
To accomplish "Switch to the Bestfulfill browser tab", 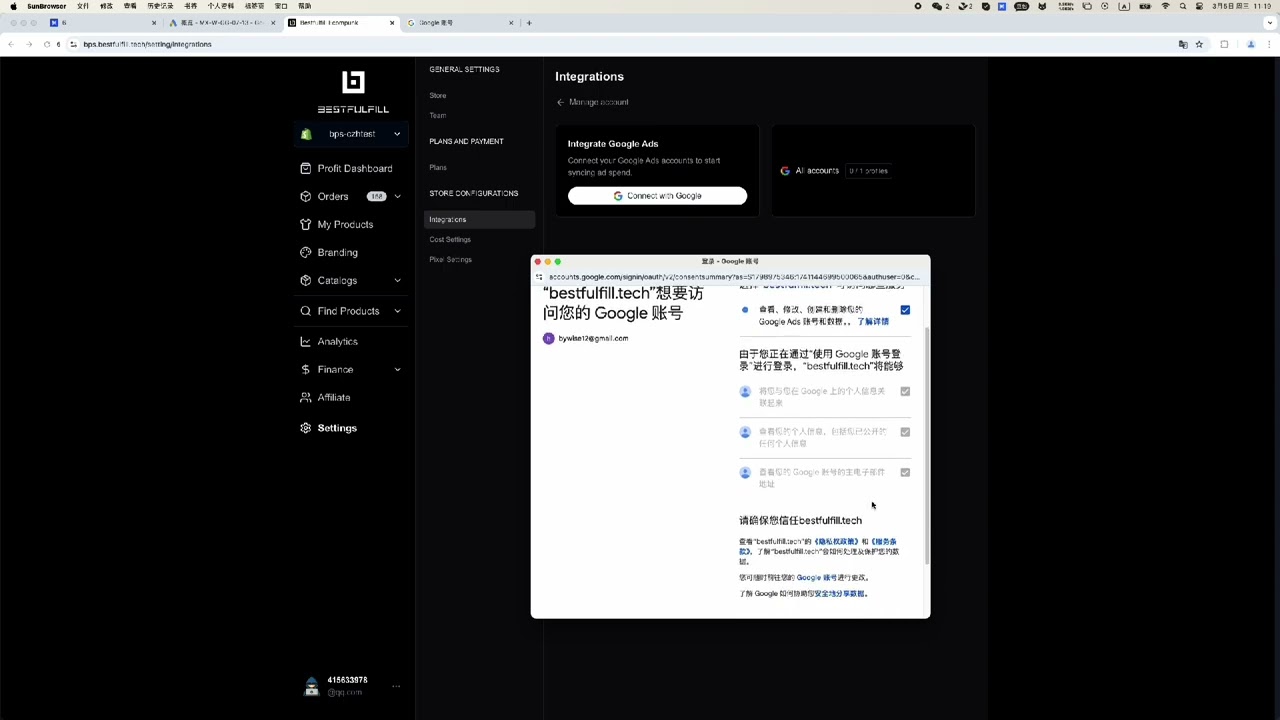I will (341, 22).
